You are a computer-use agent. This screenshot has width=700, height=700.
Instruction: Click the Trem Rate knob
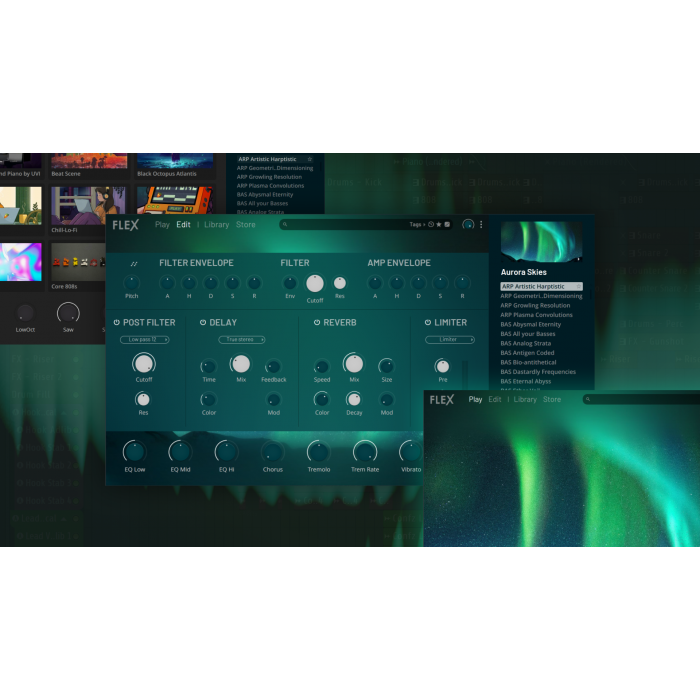point(365,452)
